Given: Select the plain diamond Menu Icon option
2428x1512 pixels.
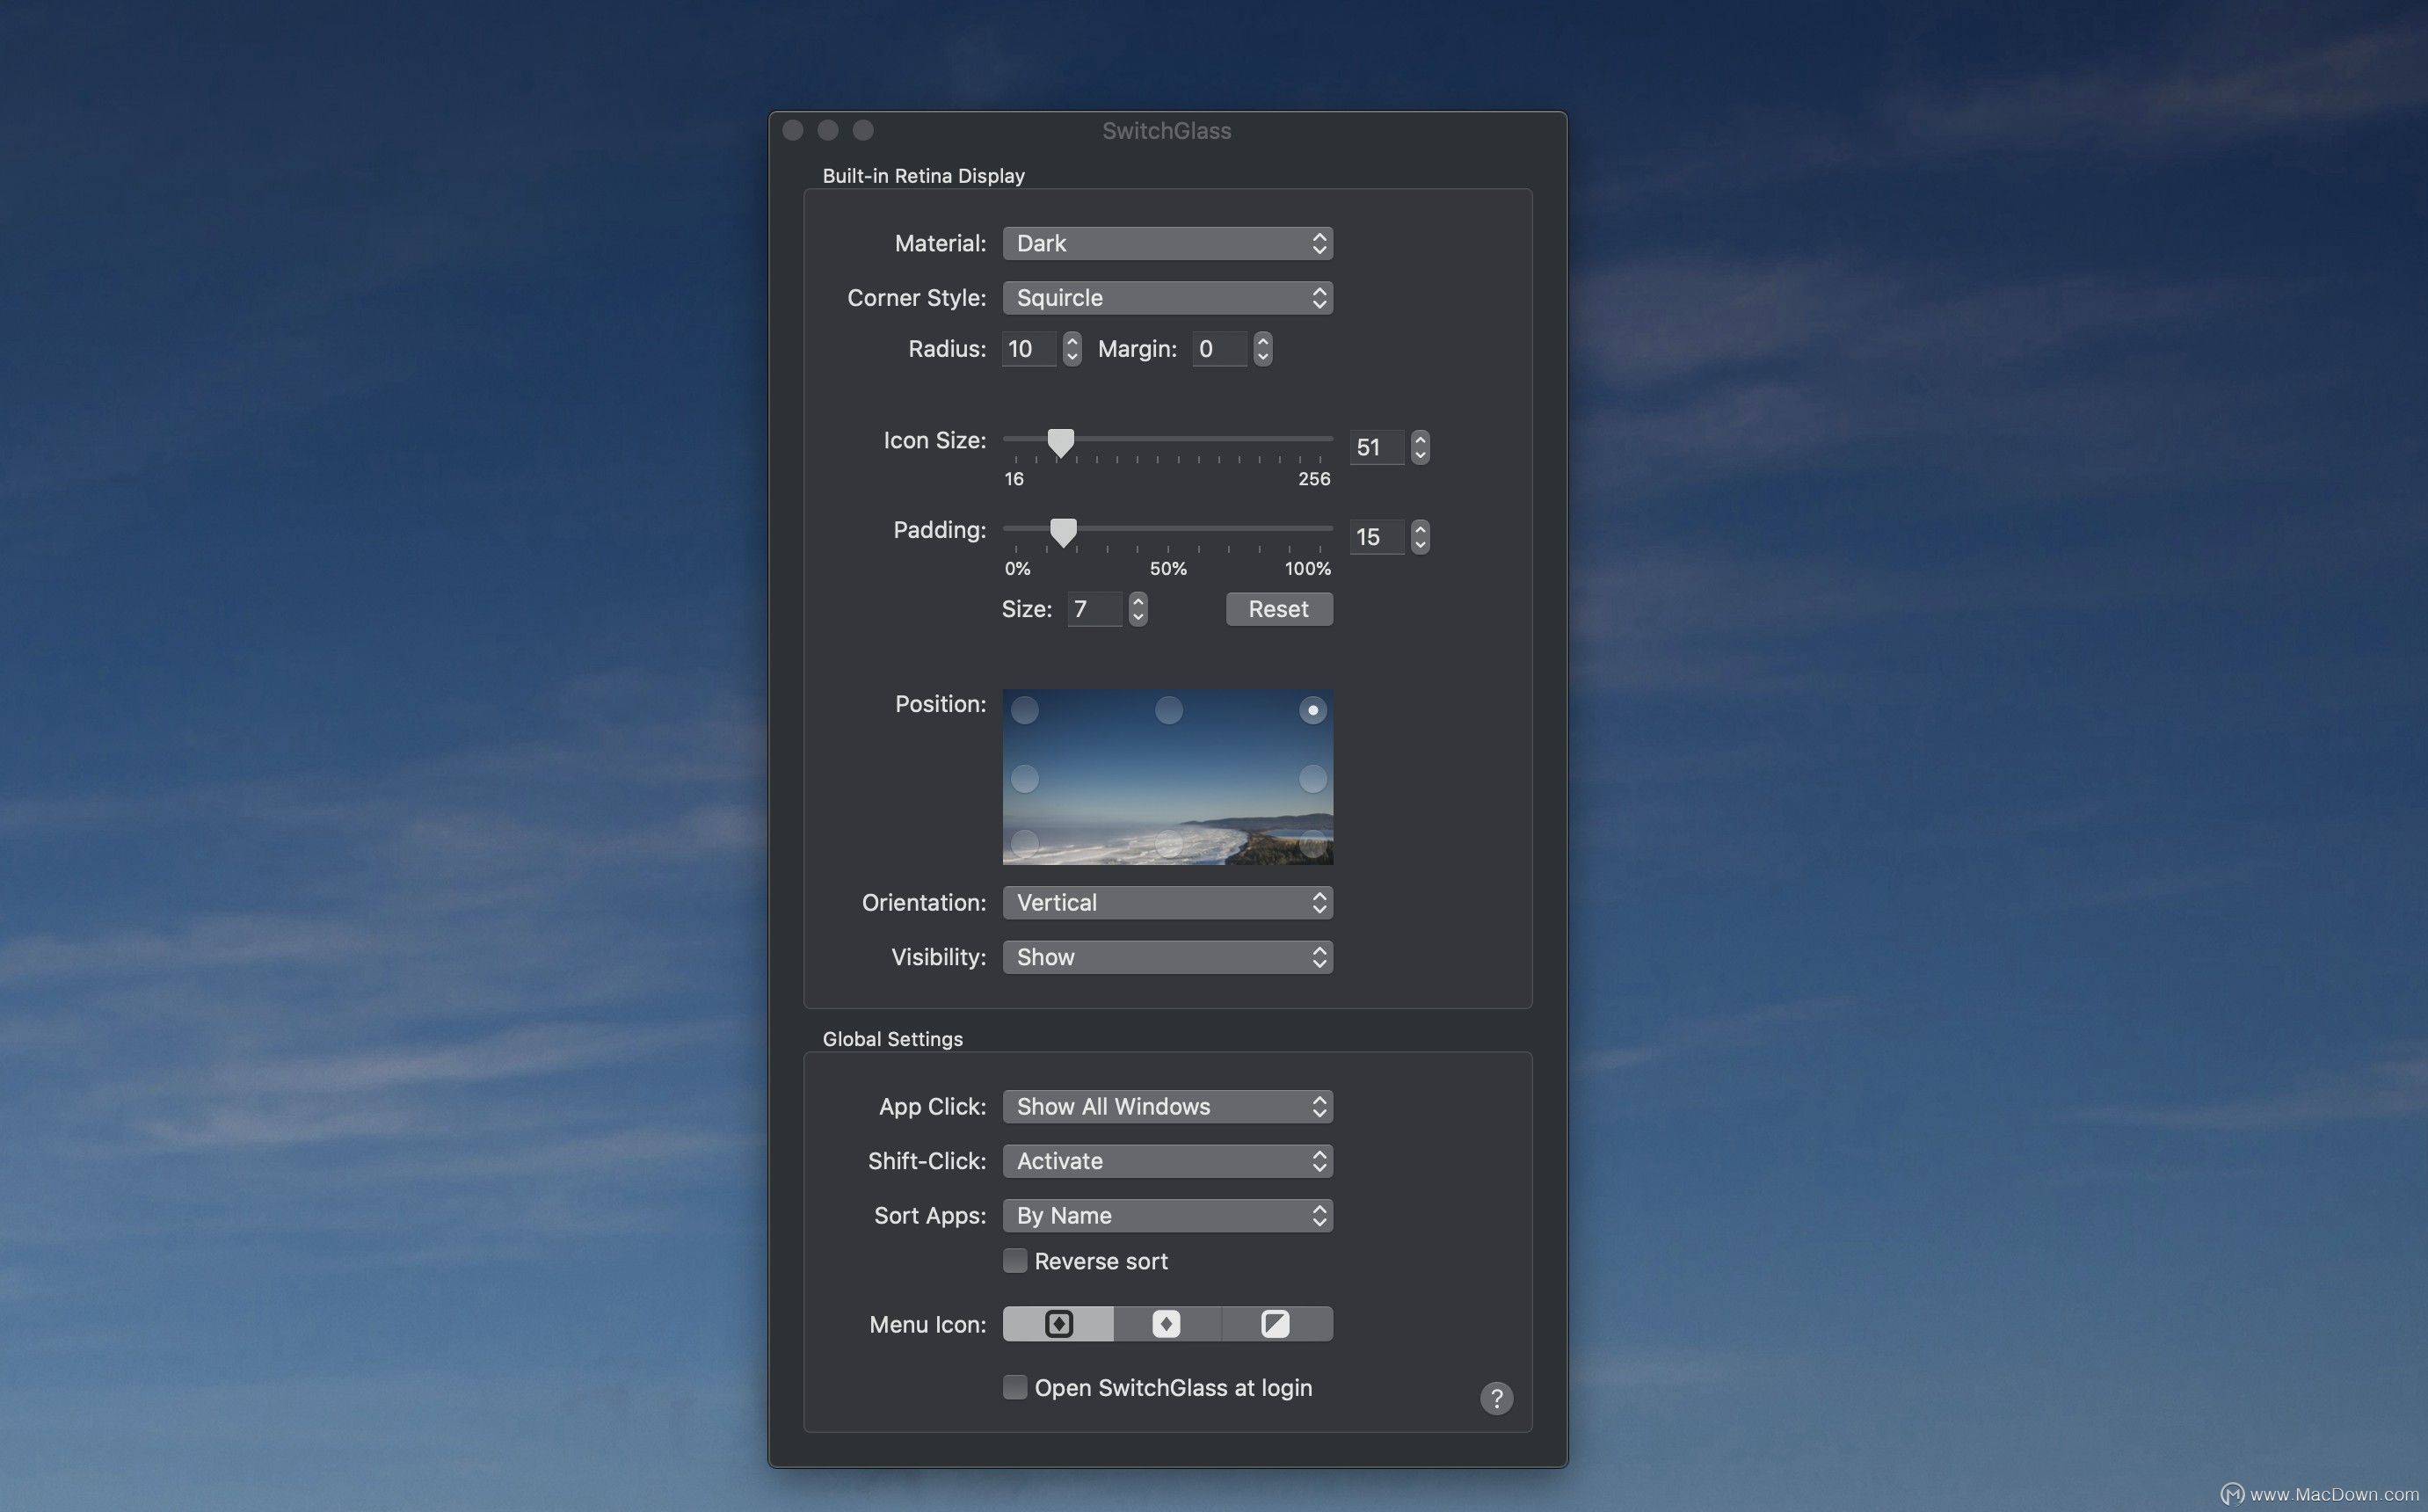Looking at the screenshot, I should pos(1166,1324).
